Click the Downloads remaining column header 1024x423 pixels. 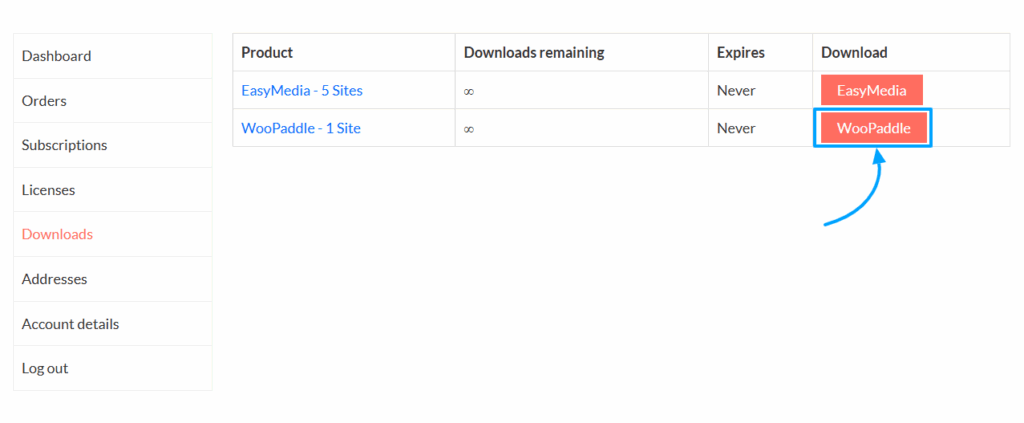[x=533, y=52]
